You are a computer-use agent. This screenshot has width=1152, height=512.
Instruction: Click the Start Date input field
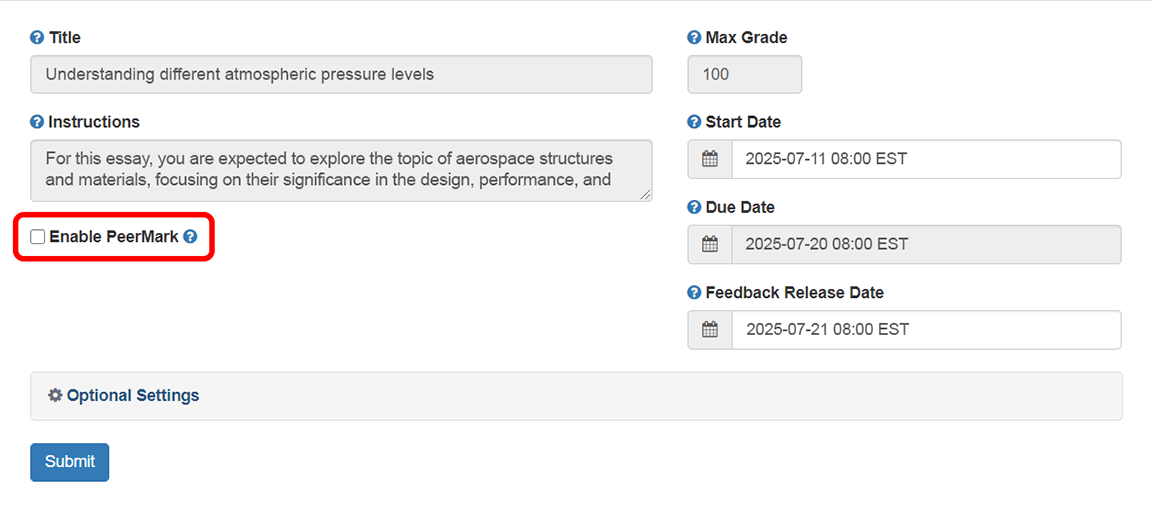pos(926,159)
